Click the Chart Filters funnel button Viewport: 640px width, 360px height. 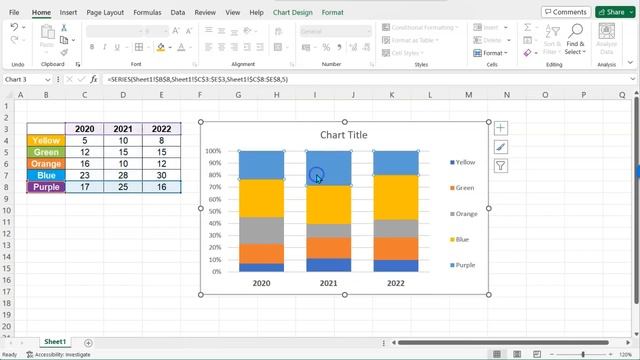[x=501, y=166]
